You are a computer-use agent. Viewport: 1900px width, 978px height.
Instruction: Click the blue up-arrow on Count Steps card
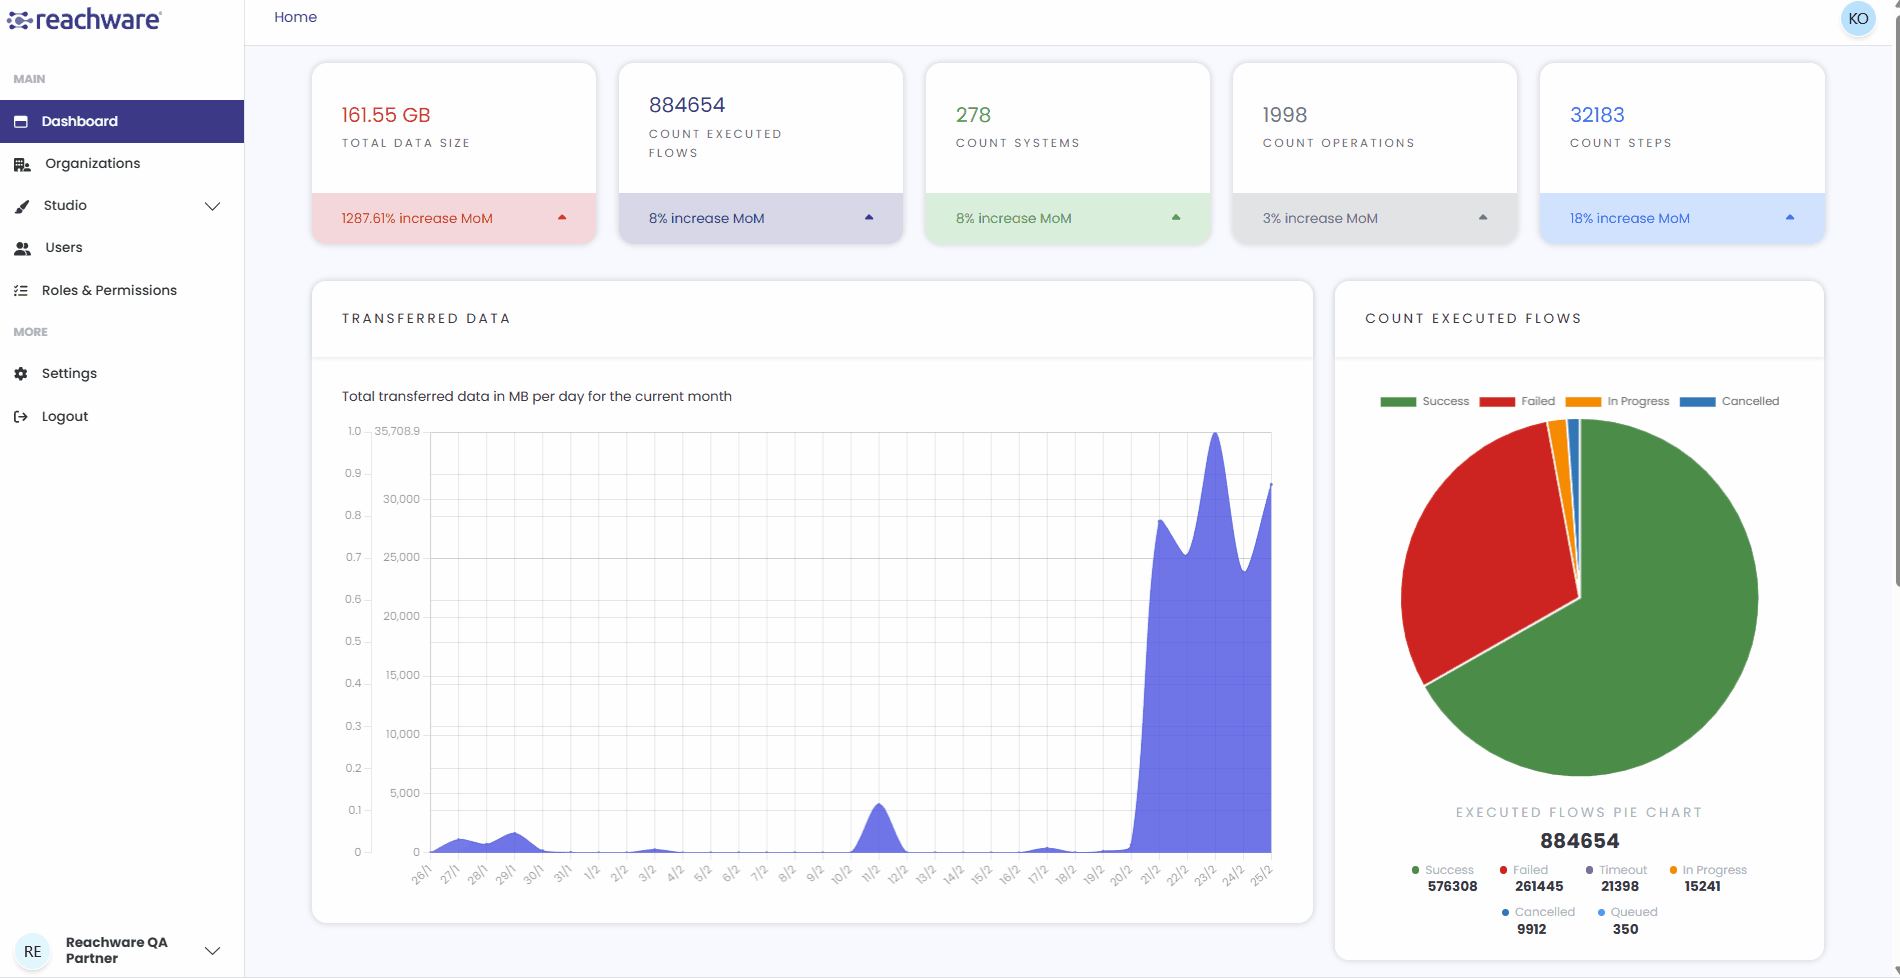tap(1790, 217)
